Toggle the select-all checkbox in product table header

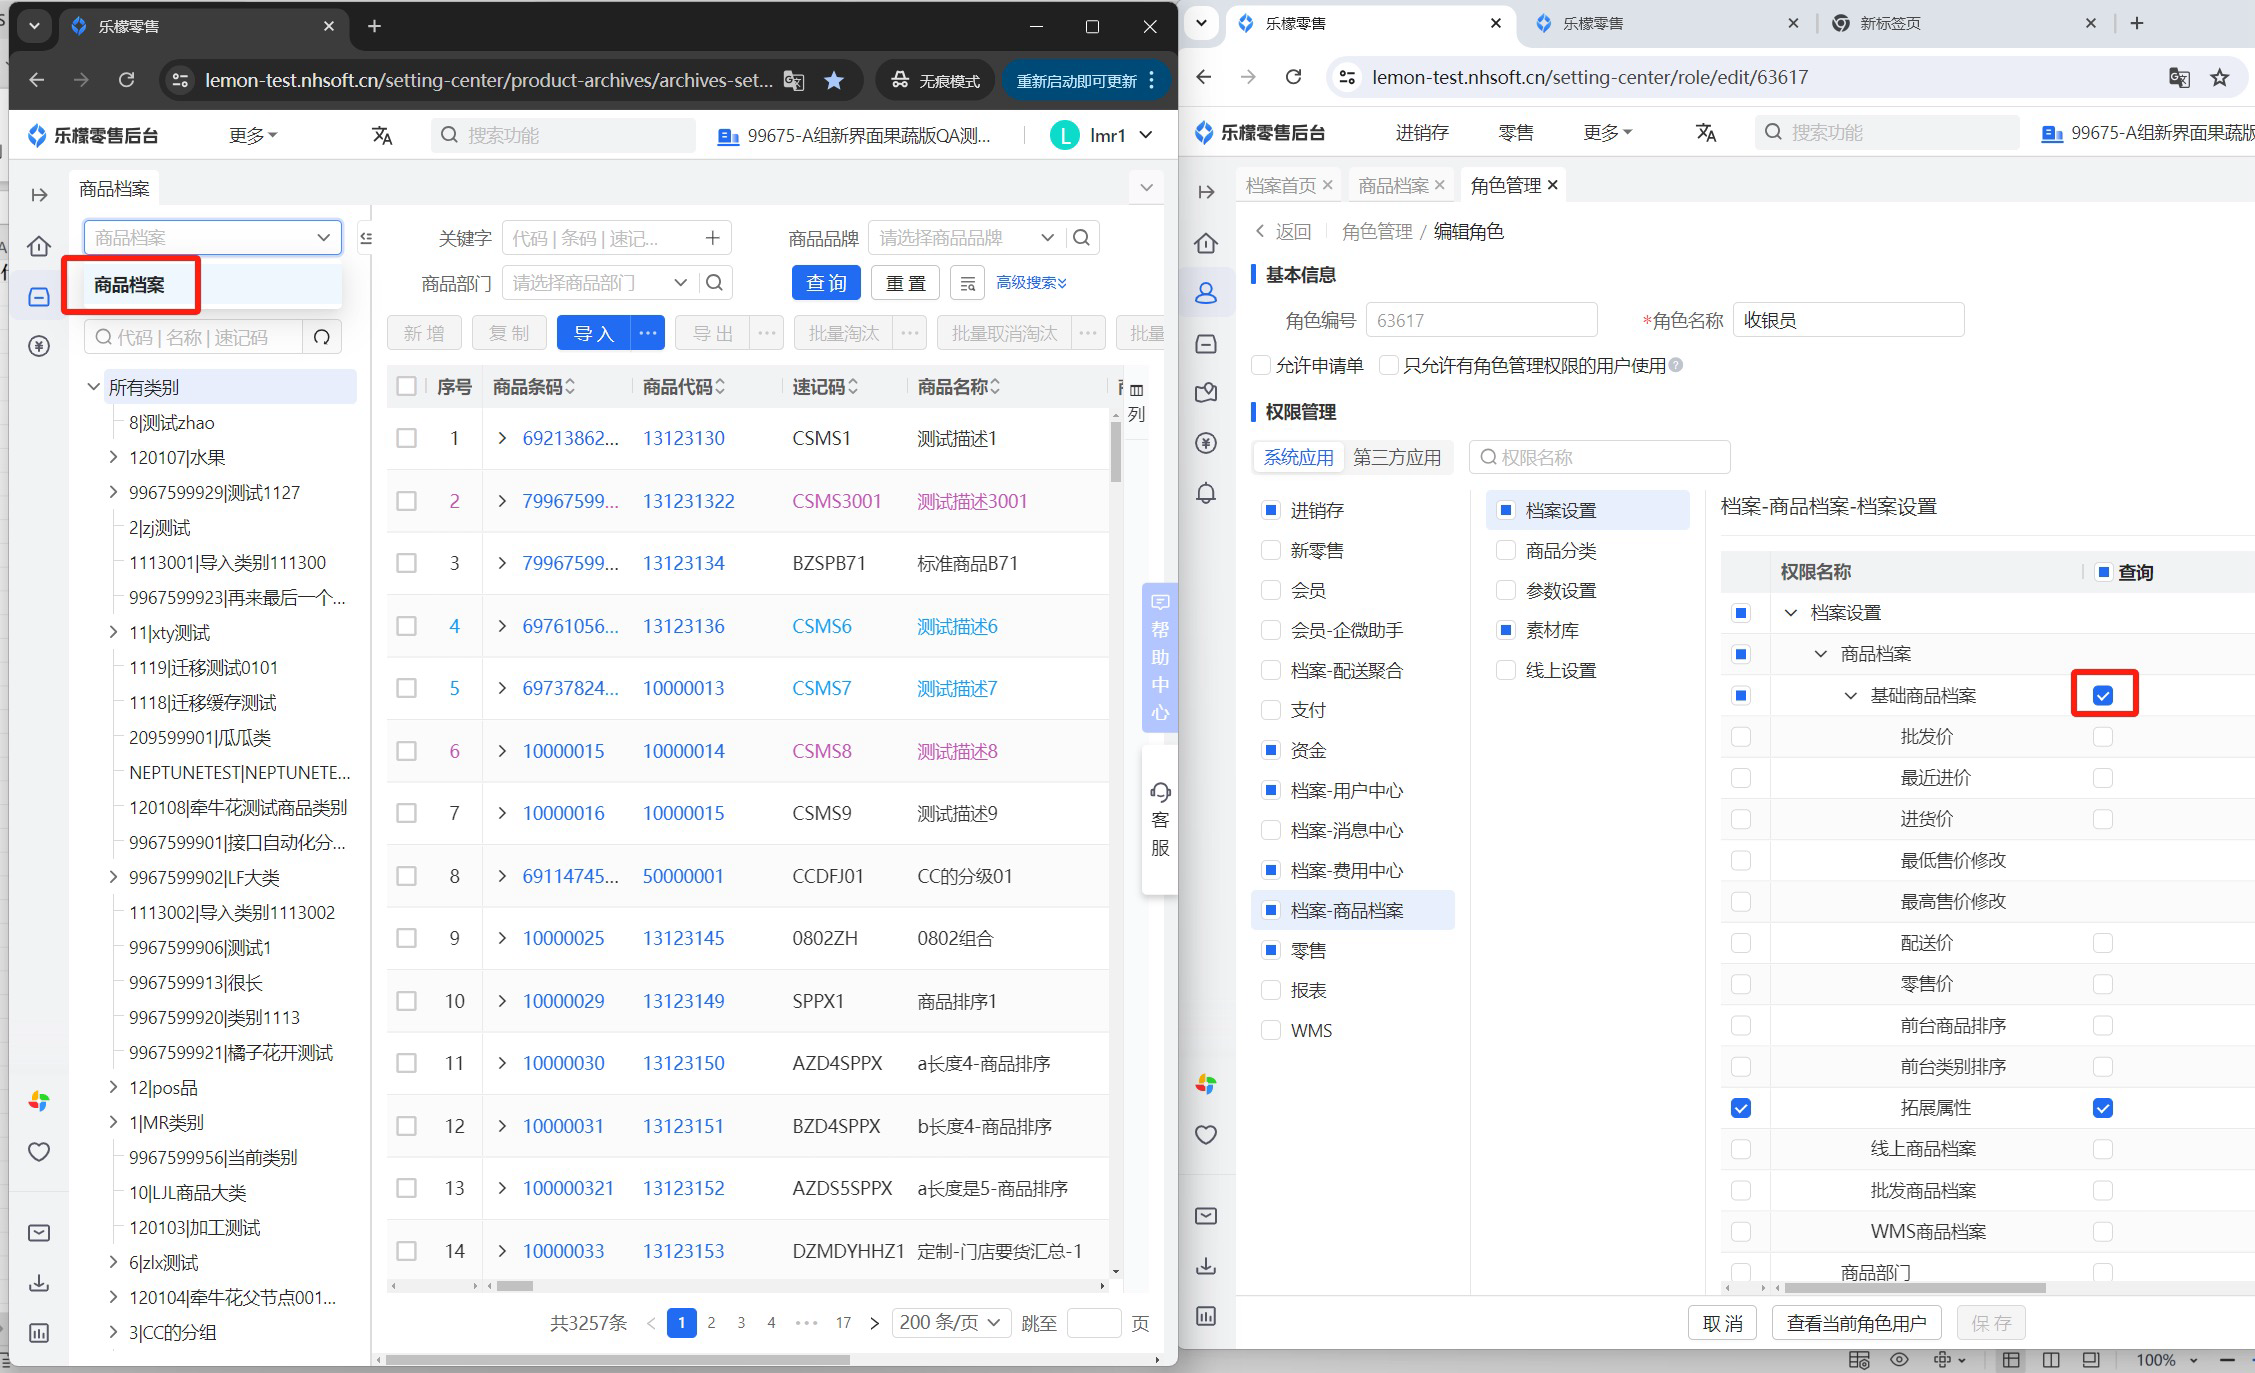[406, 386]
